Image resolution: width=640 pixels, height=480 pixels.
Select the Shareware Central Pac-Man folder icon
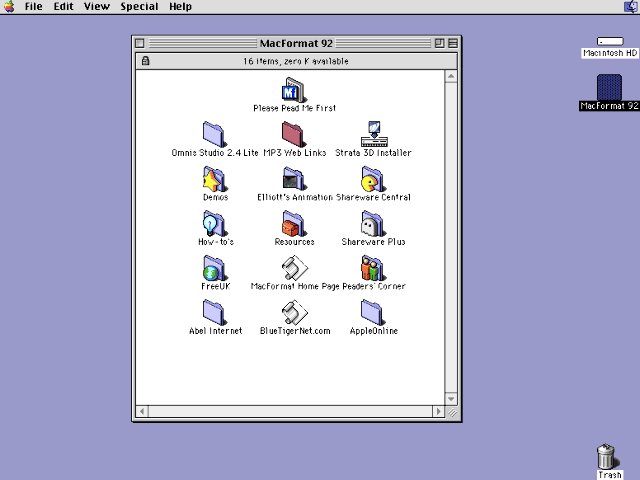tap(373, 179)
